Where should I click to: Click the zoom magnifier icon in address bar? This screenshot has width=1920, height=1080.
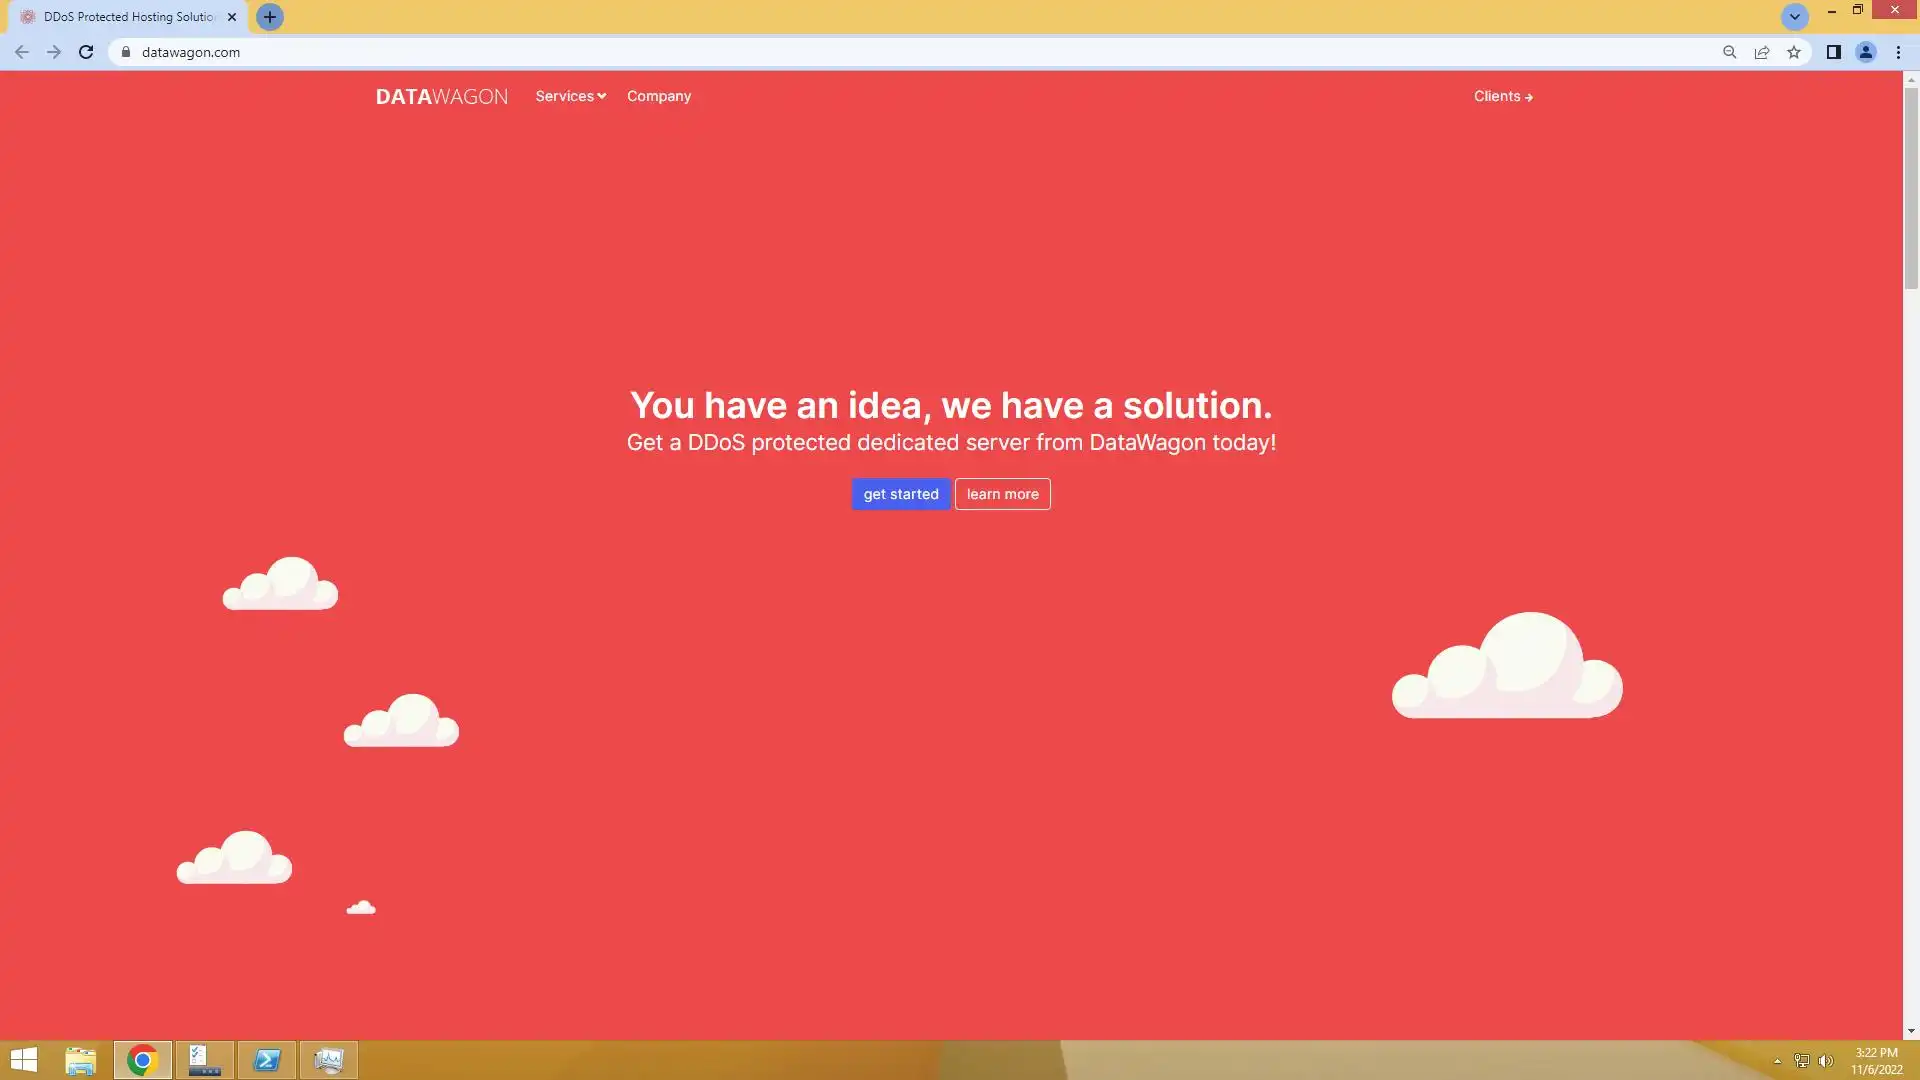[x=1729, y=52]
